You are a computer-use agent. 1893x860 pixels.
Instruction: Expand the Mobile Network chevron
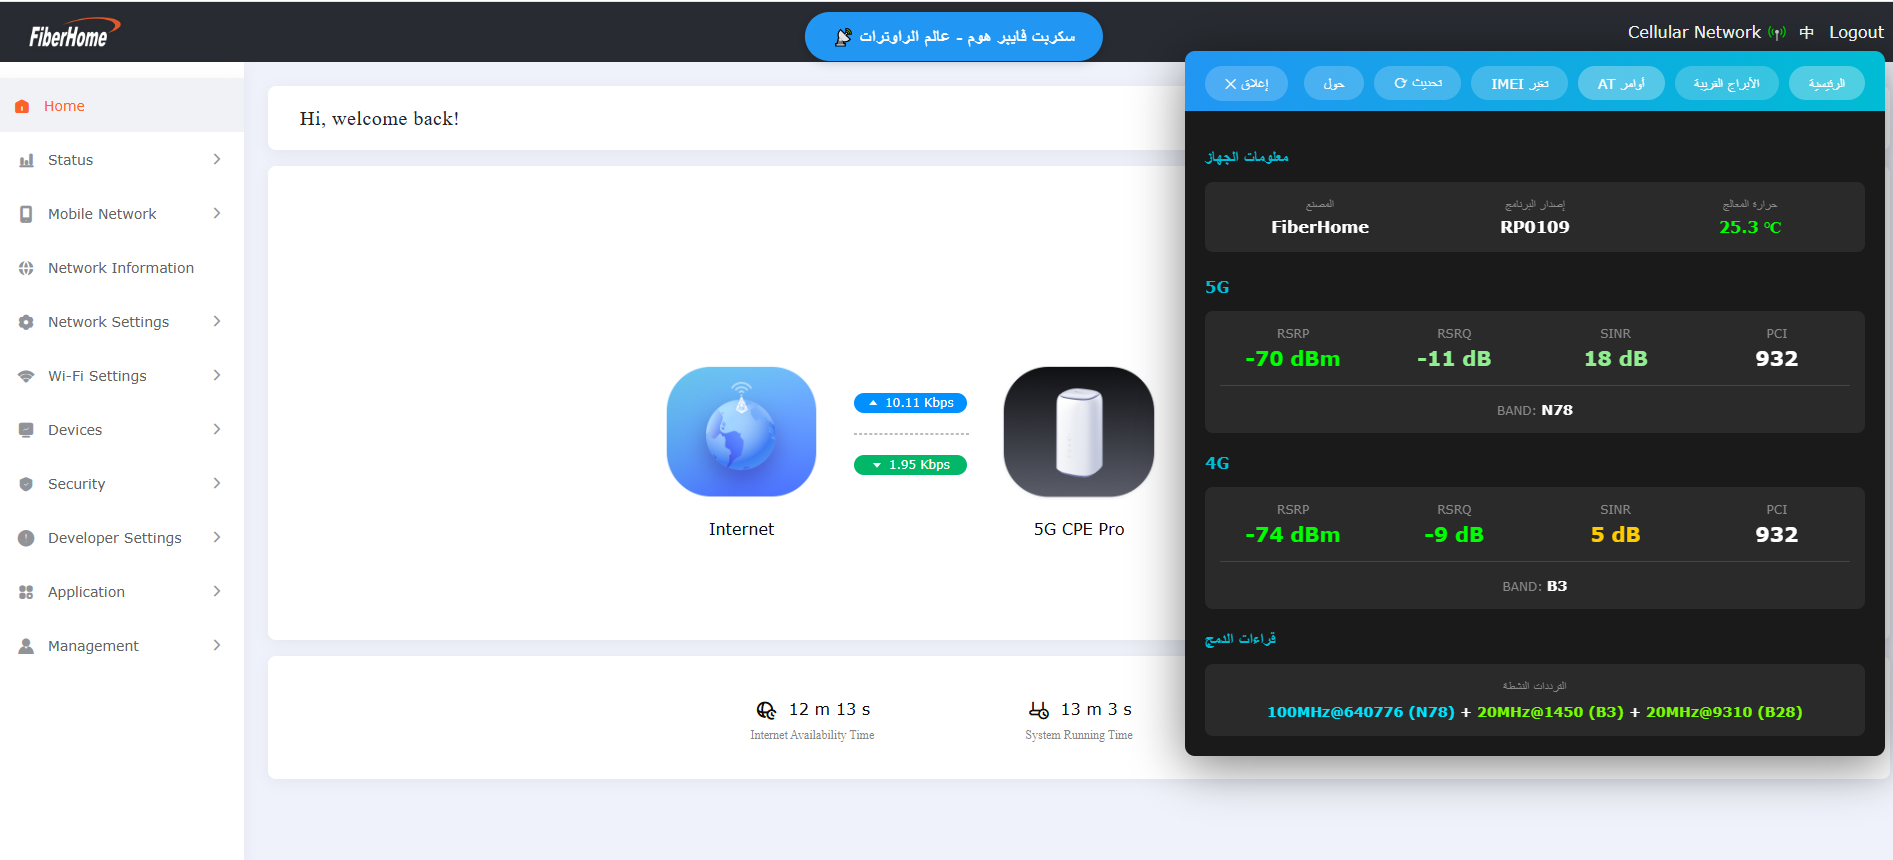click(217, 214)
